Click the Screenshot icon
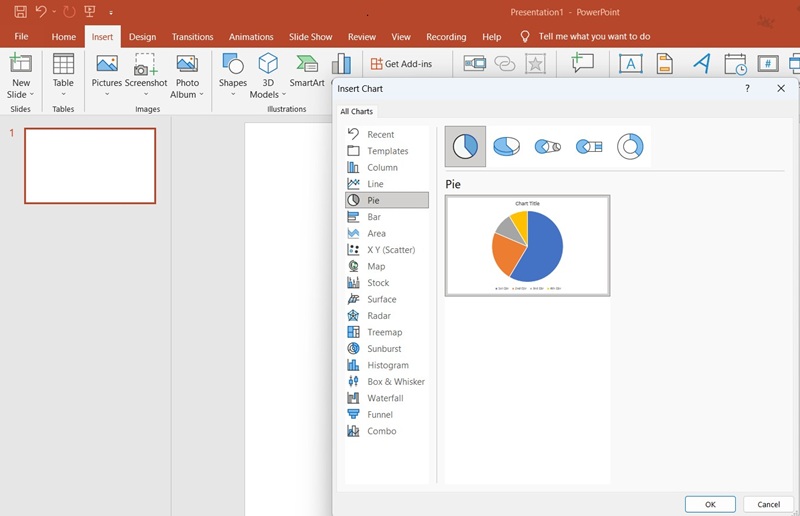 (145, 64)
